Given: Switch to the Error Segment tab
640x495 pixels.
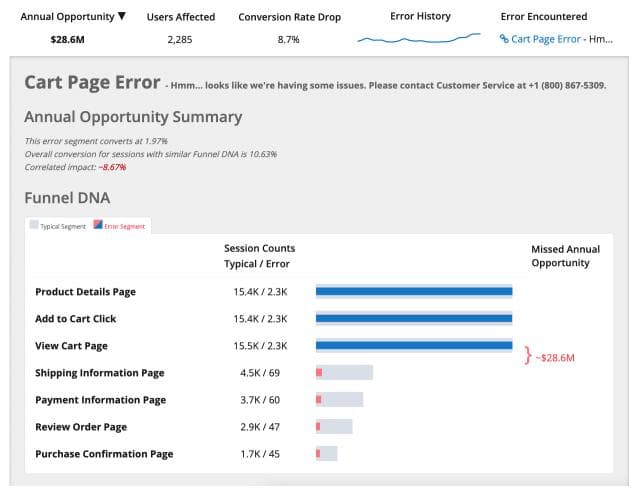Looking at the screenshot, I should tap(120, 226).
